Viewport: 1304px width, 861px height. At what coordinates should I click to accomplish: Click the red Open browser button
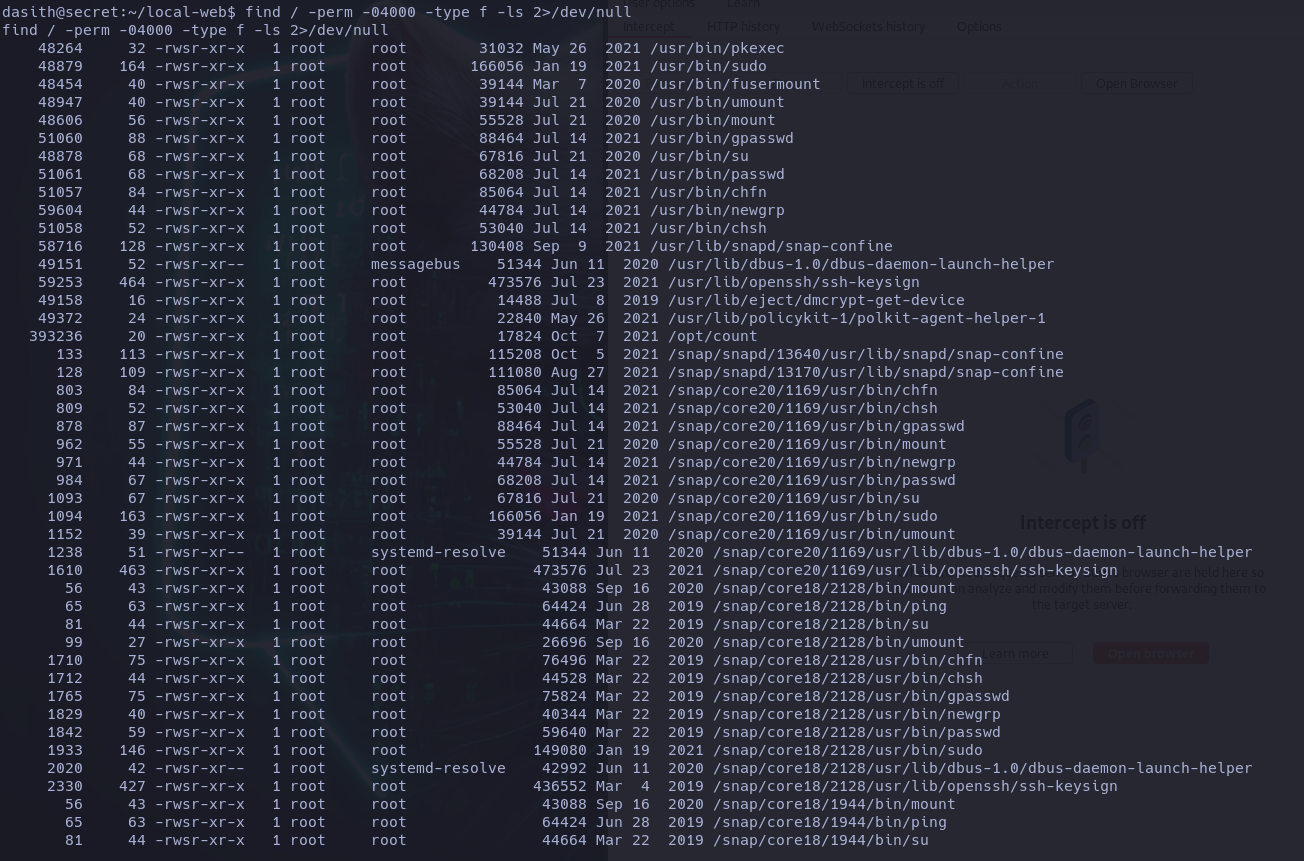[x=1150, y=654]
